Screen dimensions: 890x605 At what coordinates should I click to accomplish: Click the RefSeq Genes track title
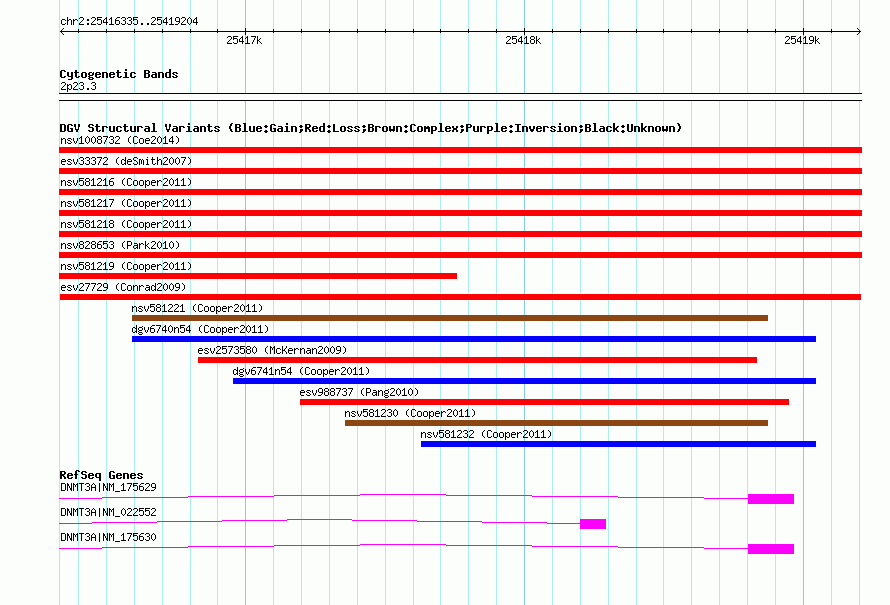coord(102,475)
